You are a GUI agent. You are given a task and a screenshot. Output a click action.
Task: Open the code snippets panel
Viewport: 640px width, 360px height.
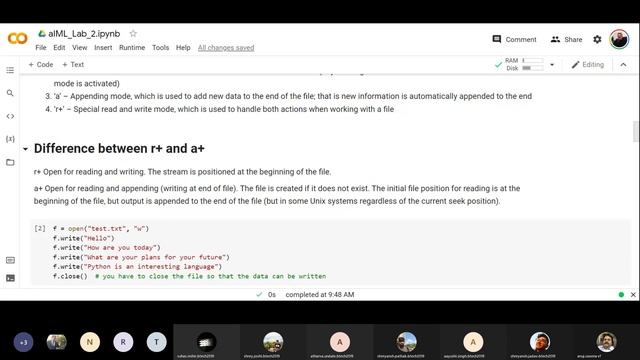click(x=10, y=116)
